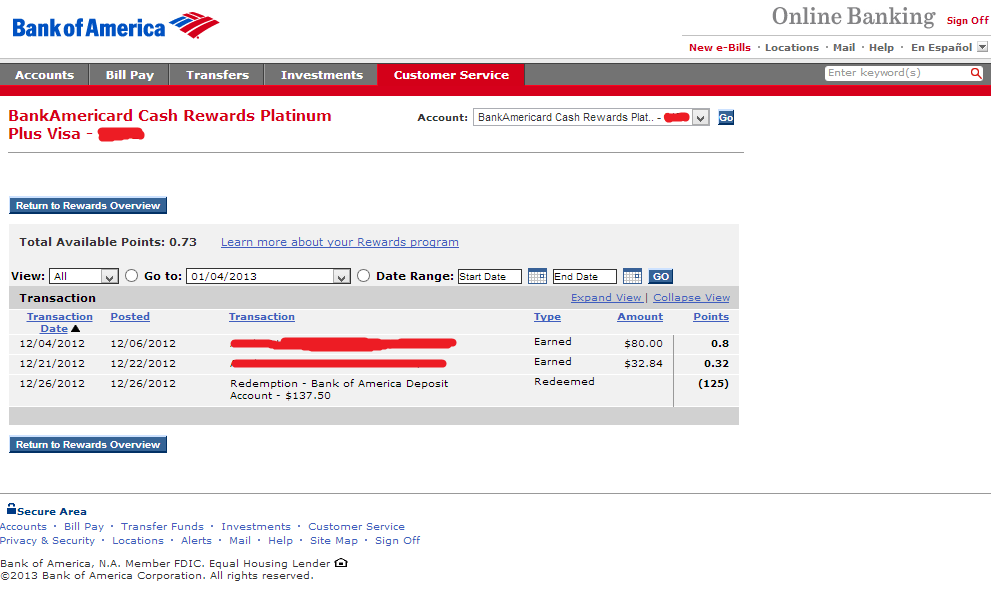Sort by Points column header
Viewport: 995px width, 603px height.
pyautogui.click(x=711, y=316)
